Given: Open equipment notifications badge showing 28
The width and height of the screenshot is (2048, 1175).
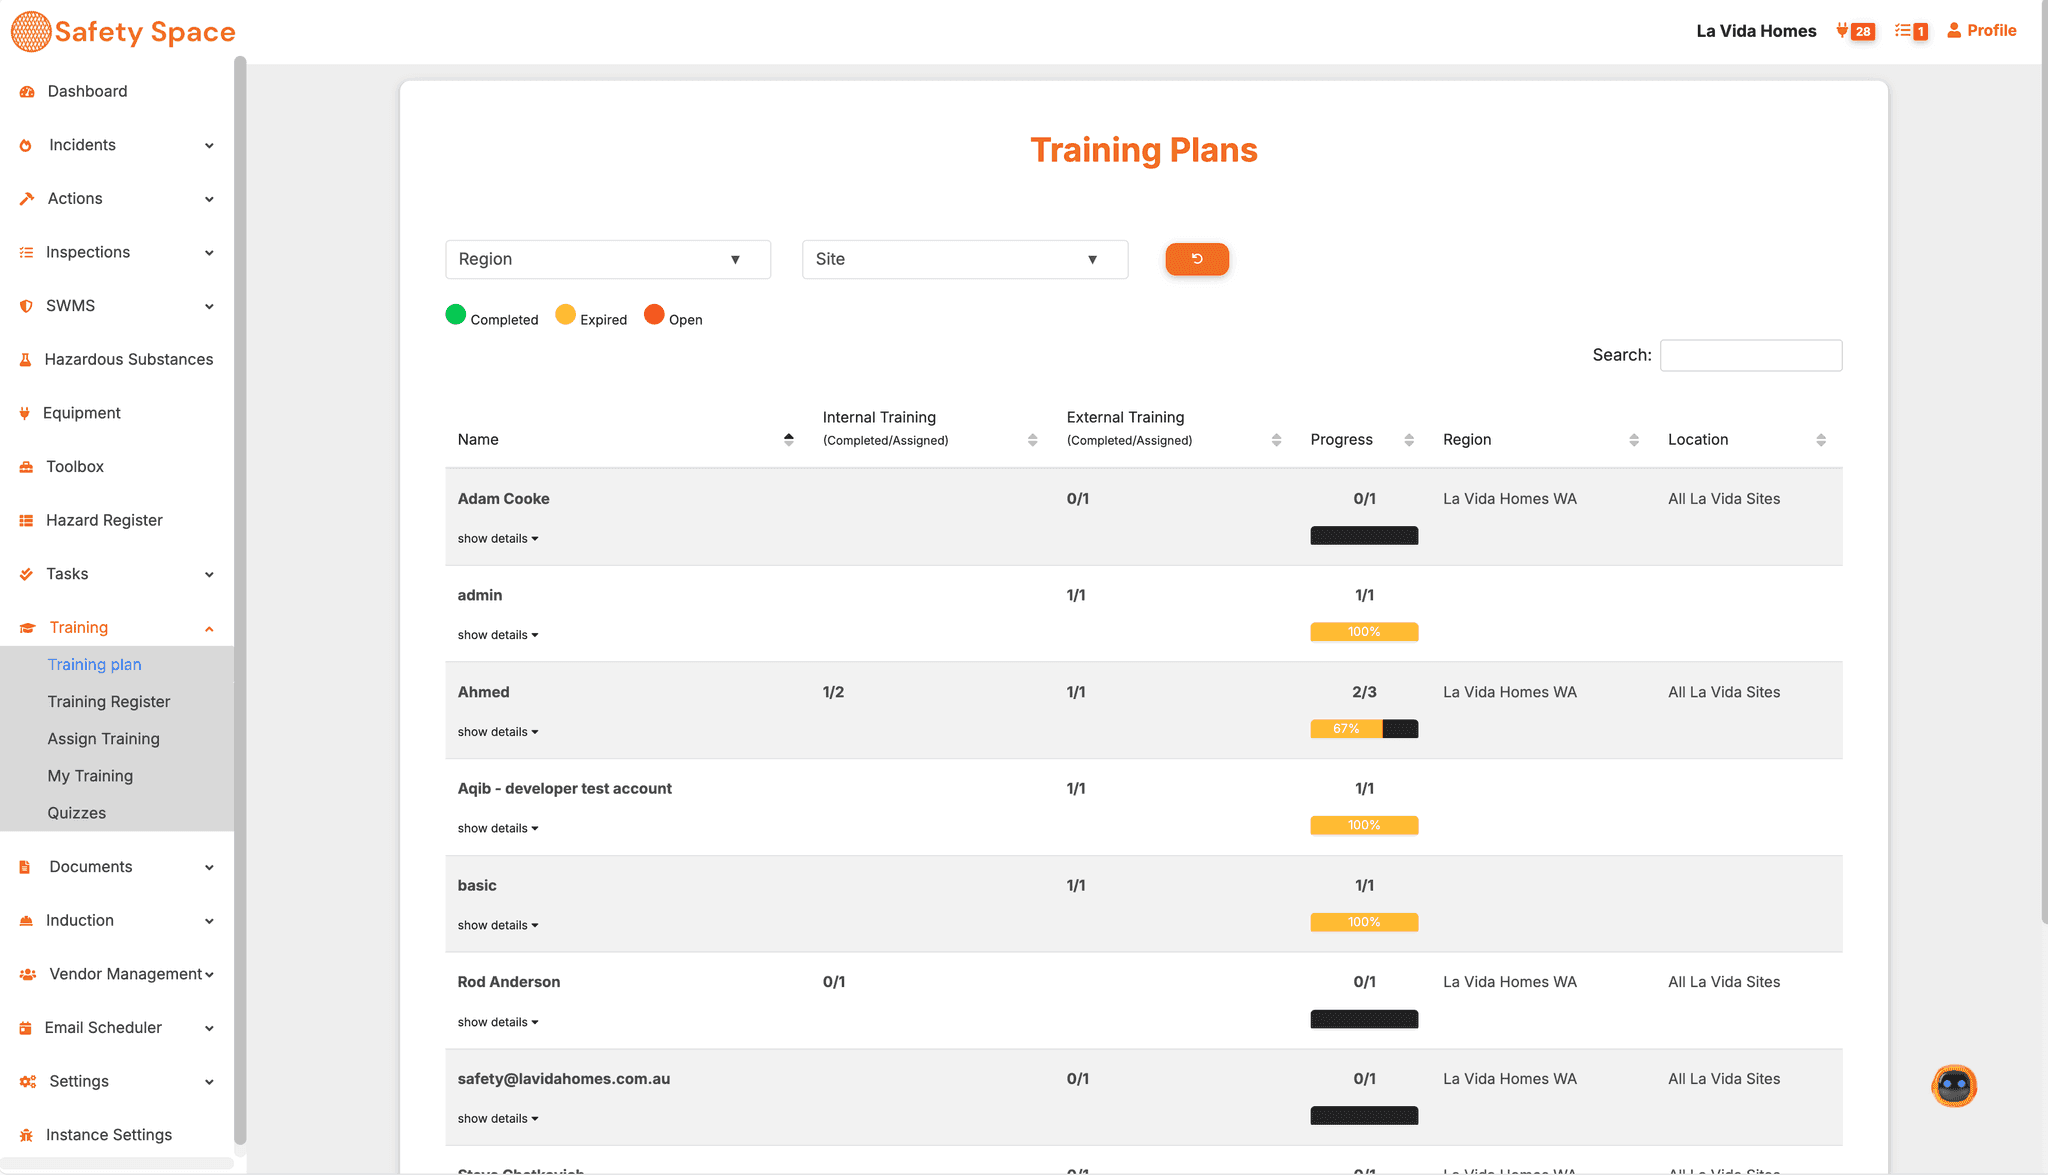Looking at the screenshot, I should click(1856, 31).
